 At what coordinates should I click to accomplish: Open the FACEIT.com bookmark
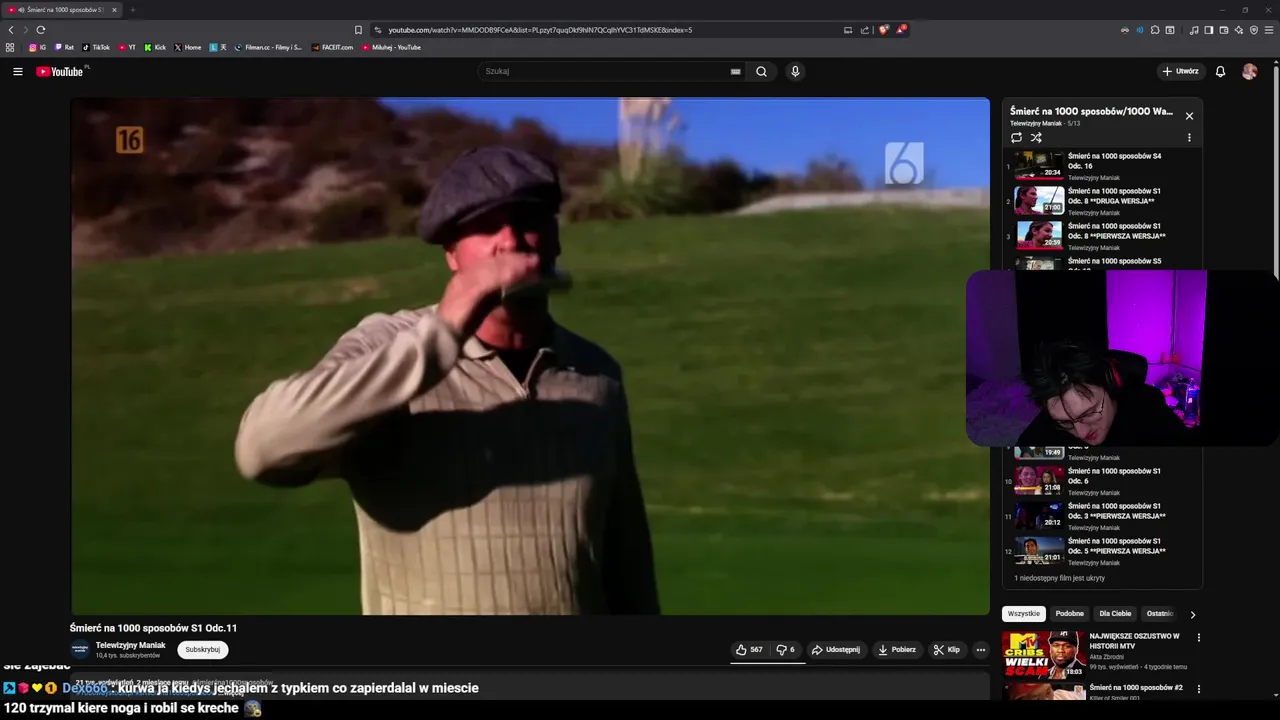pyautogui.click(x=333, y=47)
